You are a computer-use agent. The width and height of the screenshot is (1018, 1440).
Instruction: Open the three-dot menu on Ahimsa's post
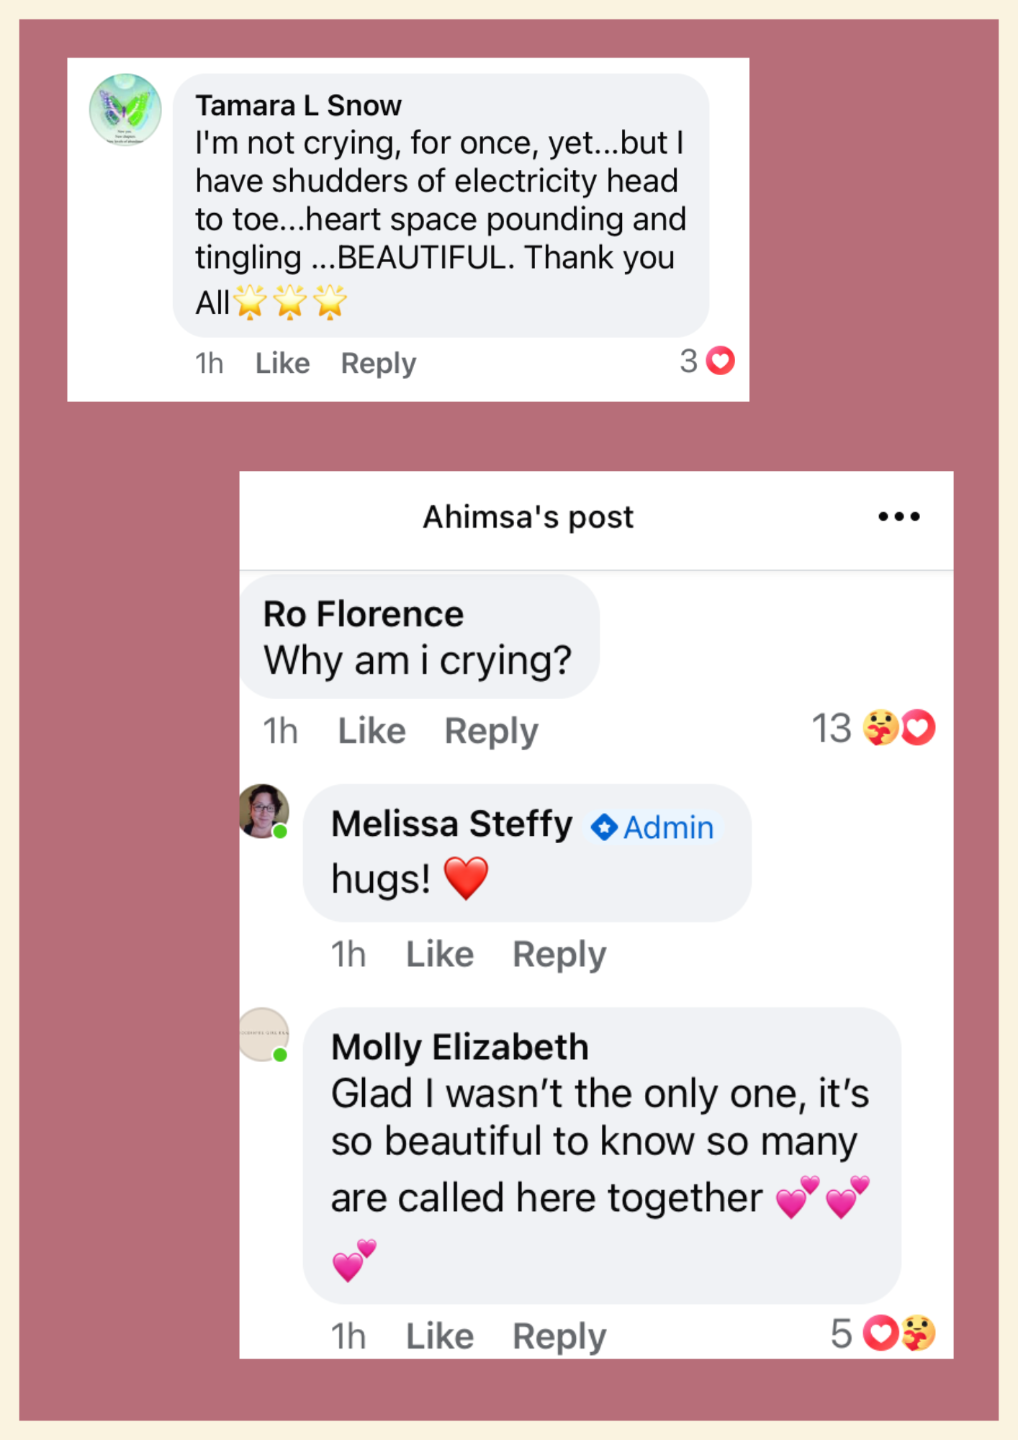pyautogui.click(x=898, y=517)
